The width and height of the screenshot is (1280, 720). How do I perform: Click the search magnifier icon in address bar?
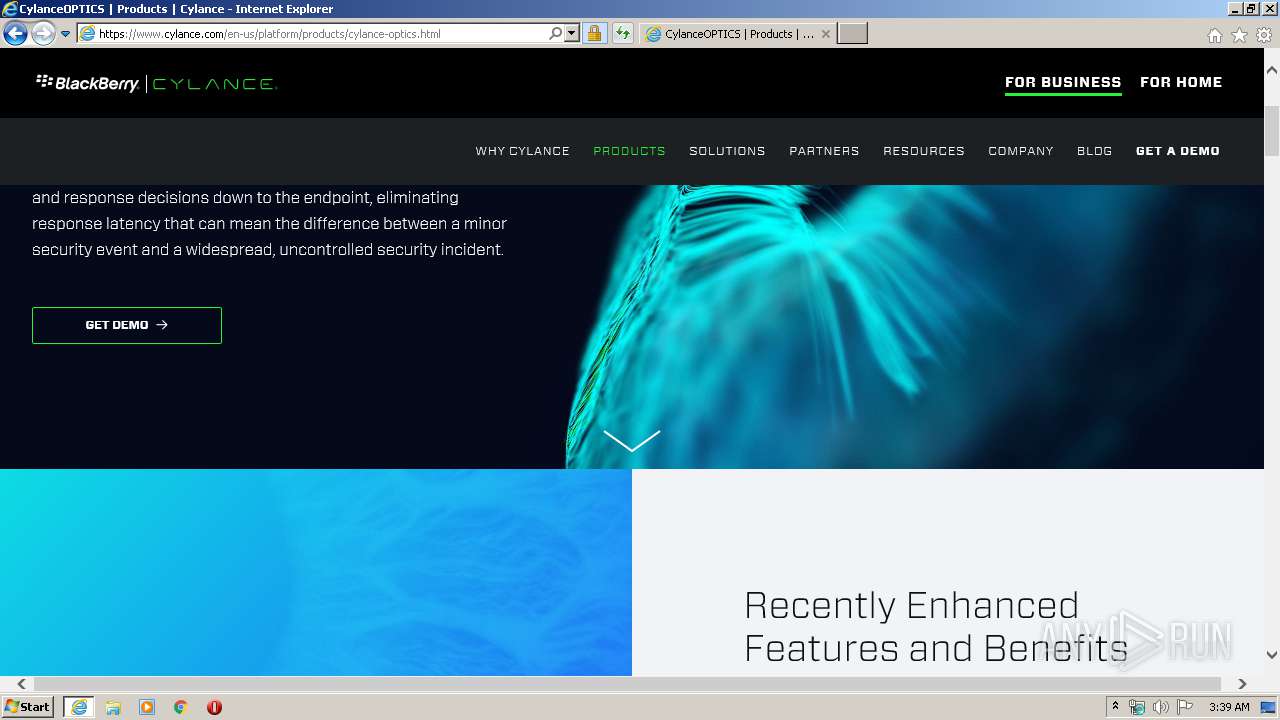click(x=555, y=34)
